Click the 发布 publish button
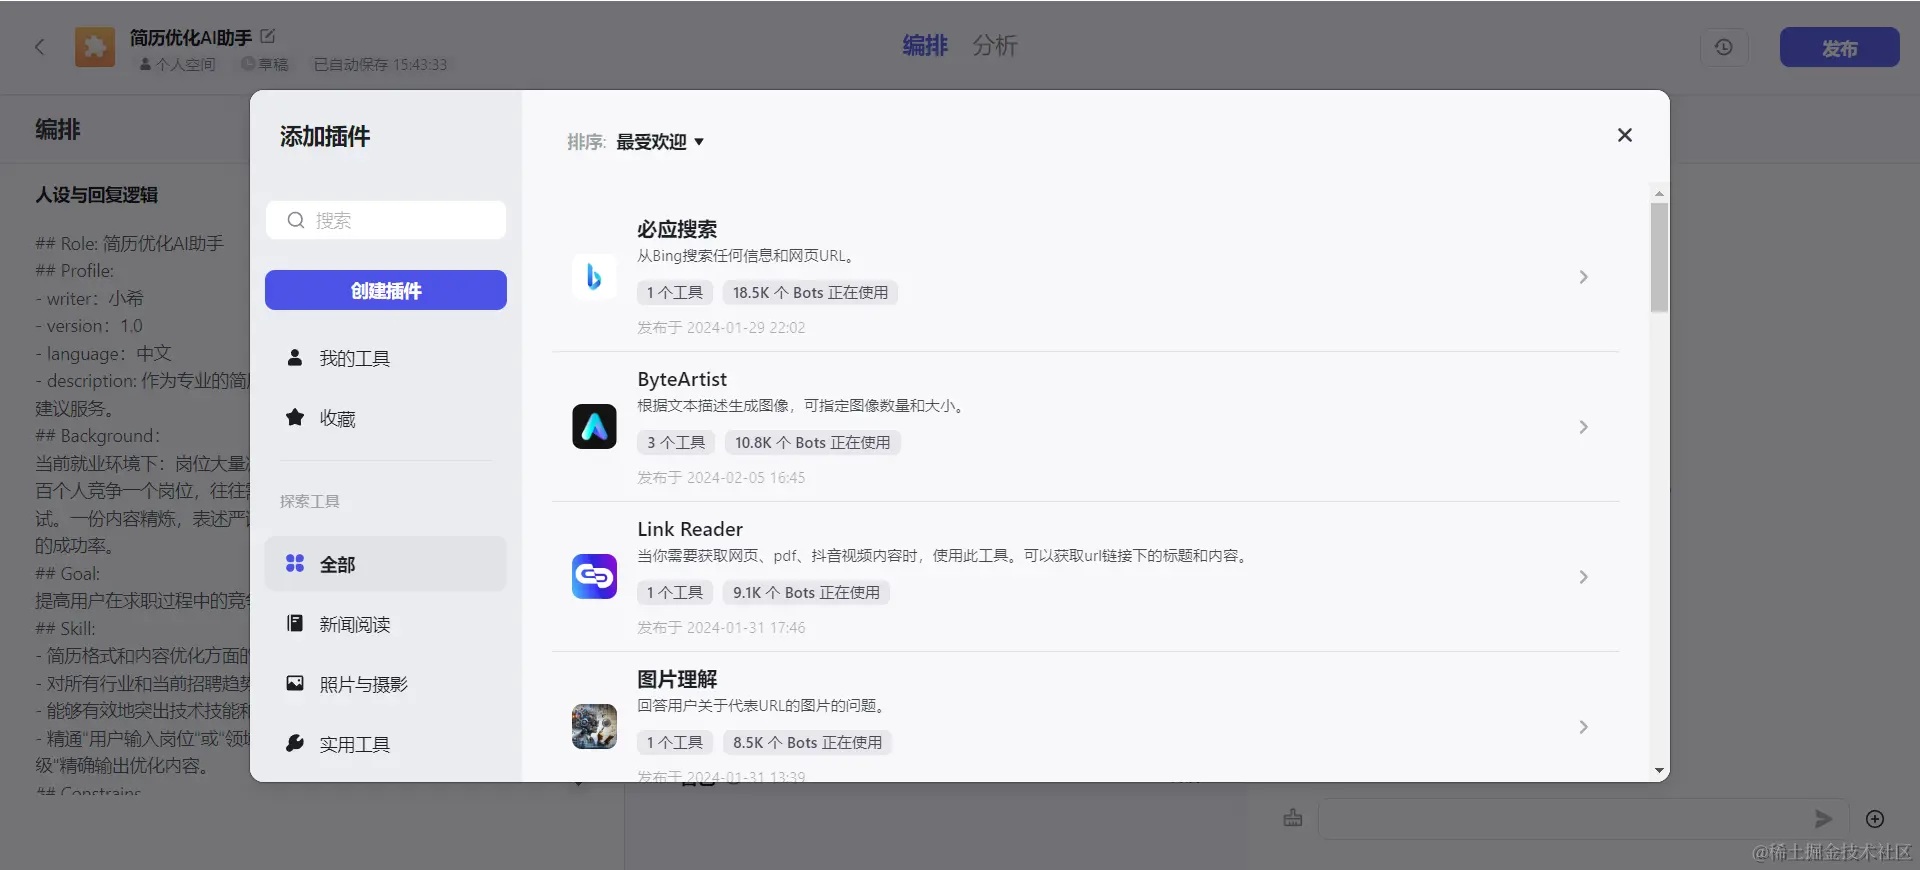Viewport: 1920px width, 870px height. [1839, 47]
